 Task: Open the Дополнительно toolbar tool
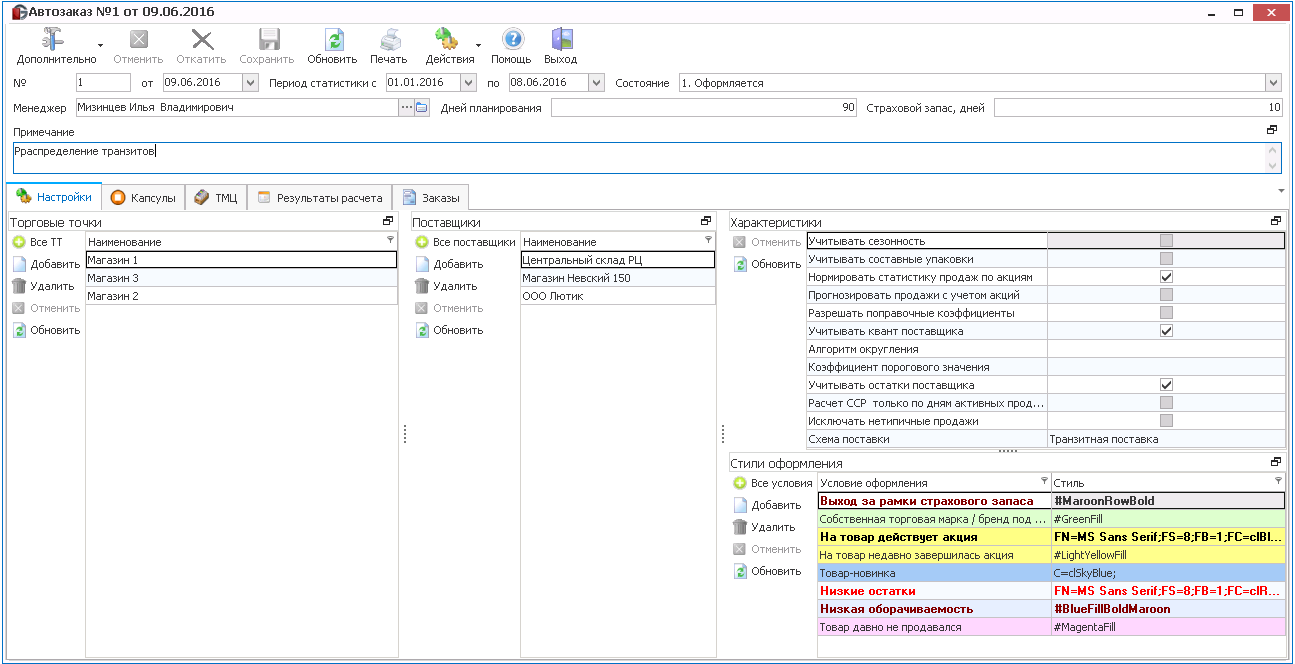coord(56,46)
